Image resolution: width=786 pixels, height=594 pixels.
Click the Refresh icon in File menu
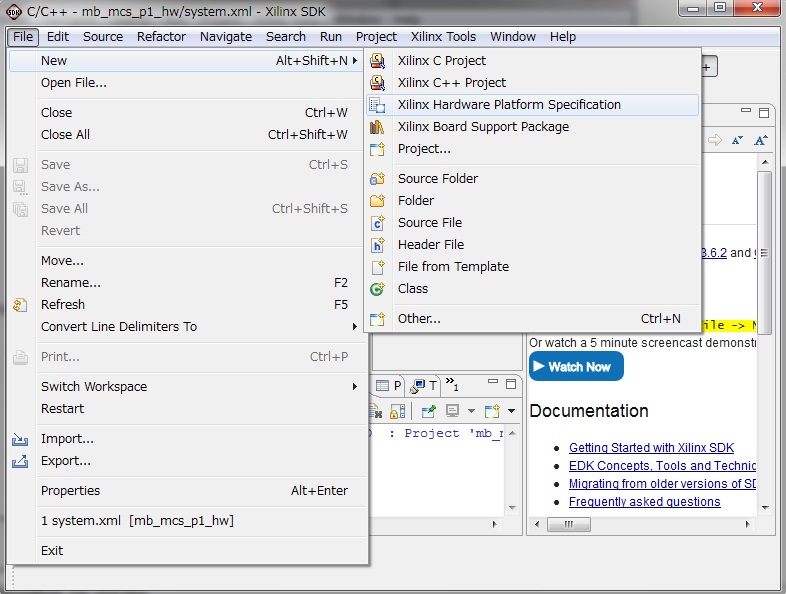click(20, 305)
